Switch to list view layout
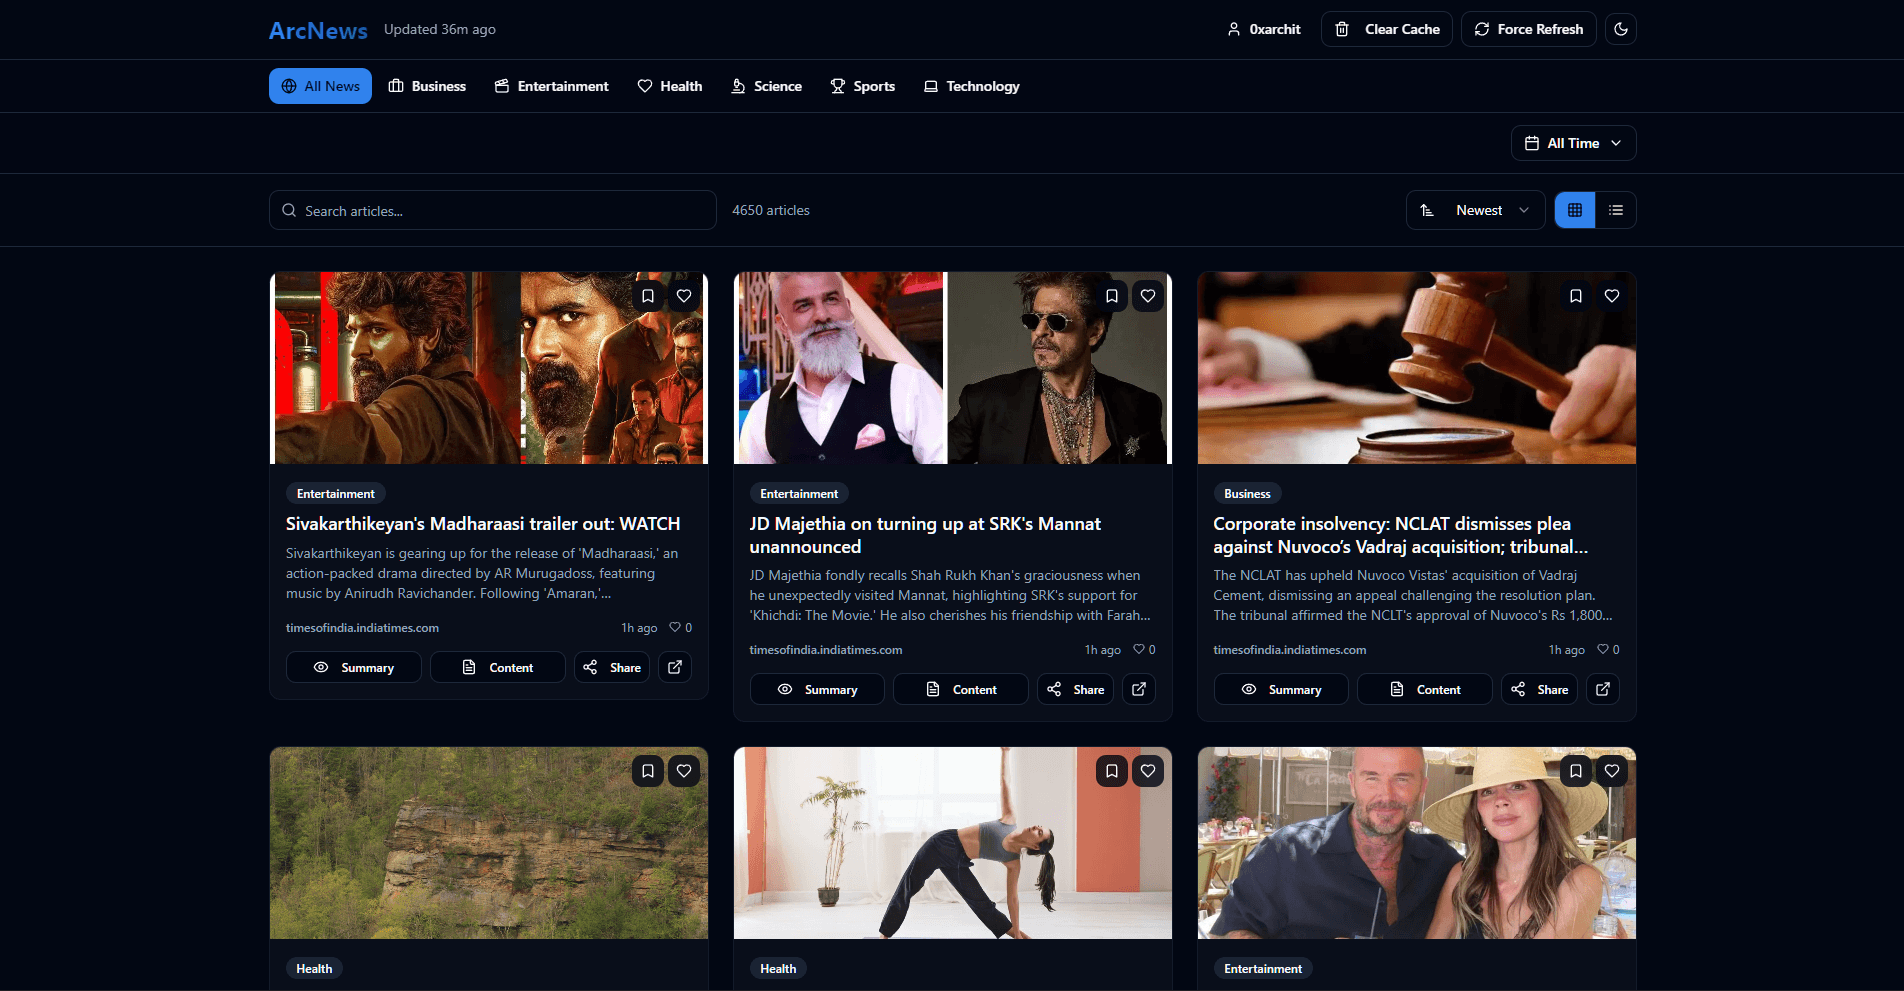This screenshot has height=991, width=1904. [x=1616, y=210]
